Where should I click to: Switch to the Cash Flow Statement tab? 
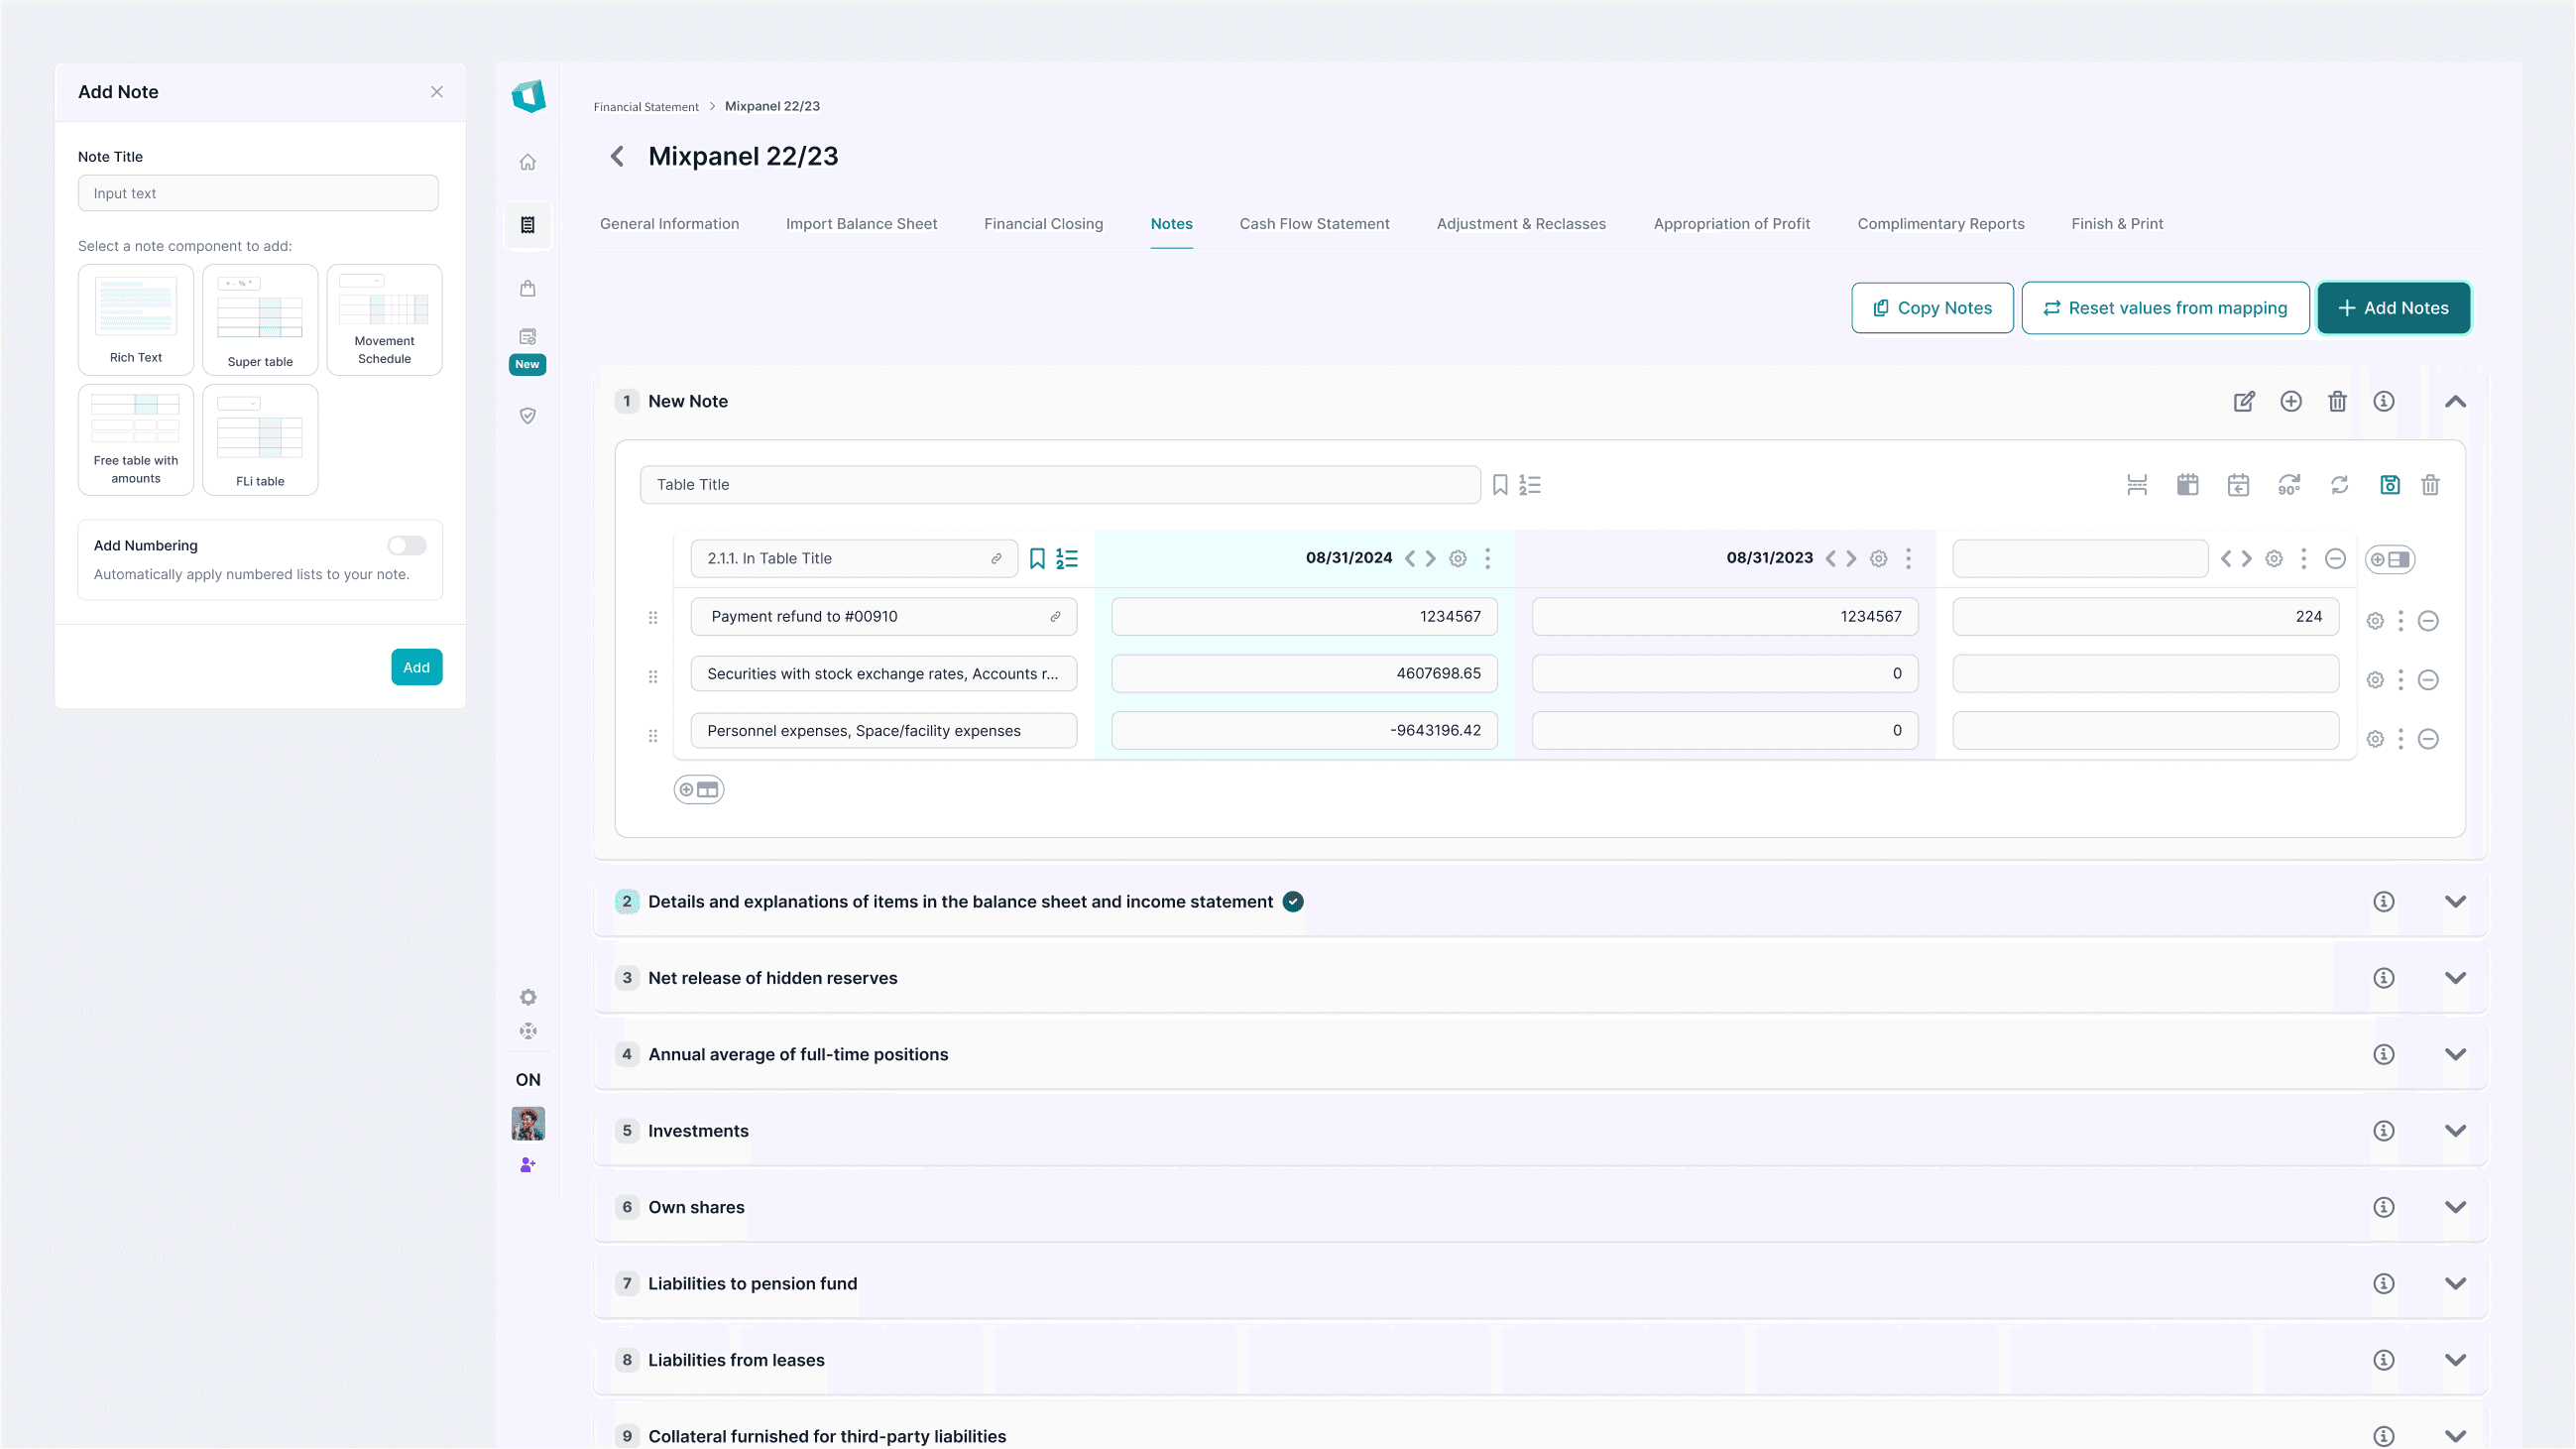coord(1314,224)
